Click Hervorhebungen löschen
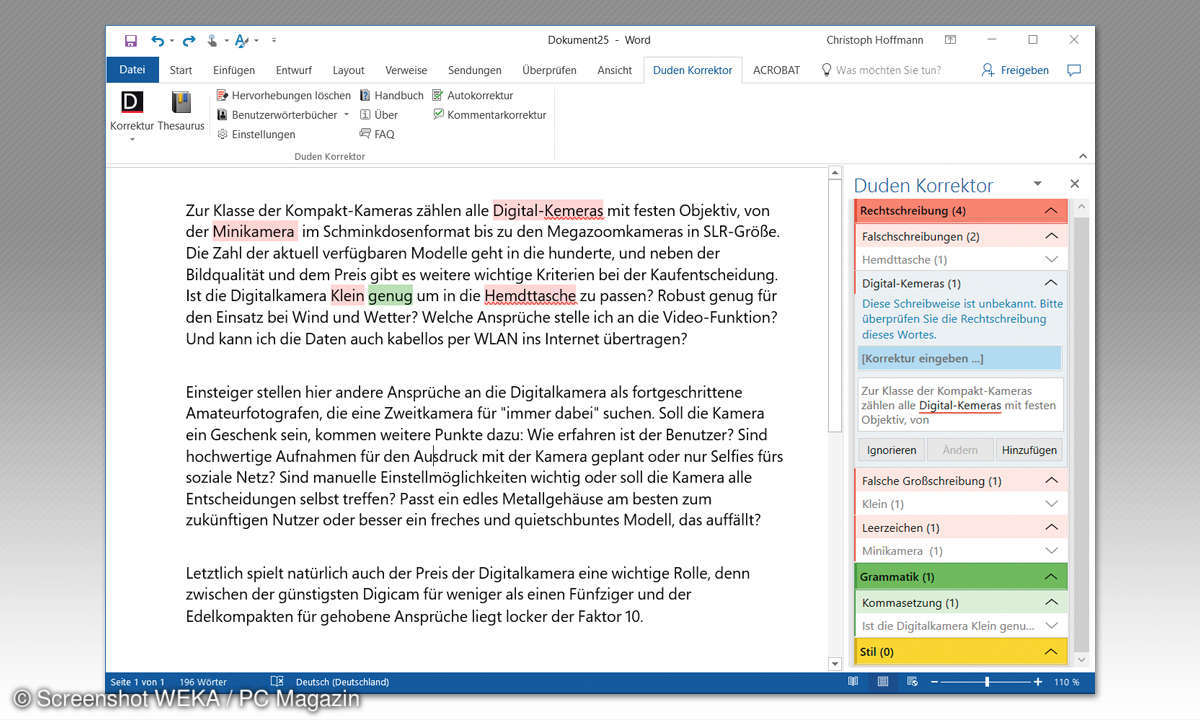This screenshot has height=720, width=1200. pyautogui.click(x=284, y=96)
